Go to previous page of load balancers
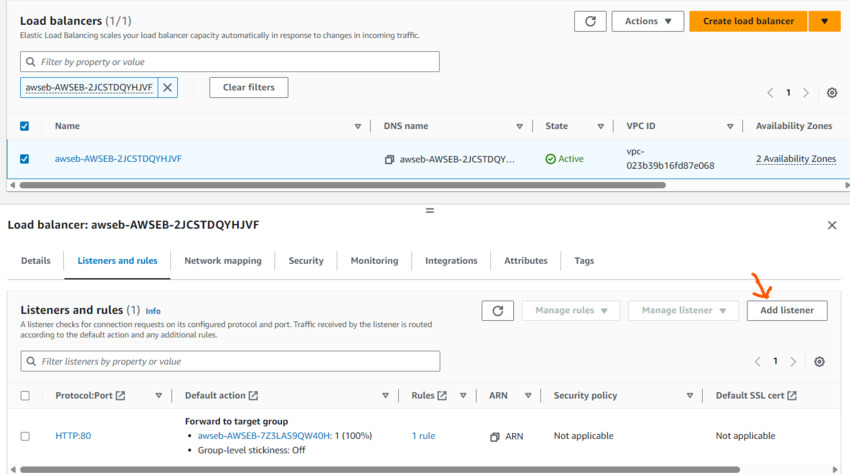850x474 pixels. pyautogui.click(x=770, y=93)
